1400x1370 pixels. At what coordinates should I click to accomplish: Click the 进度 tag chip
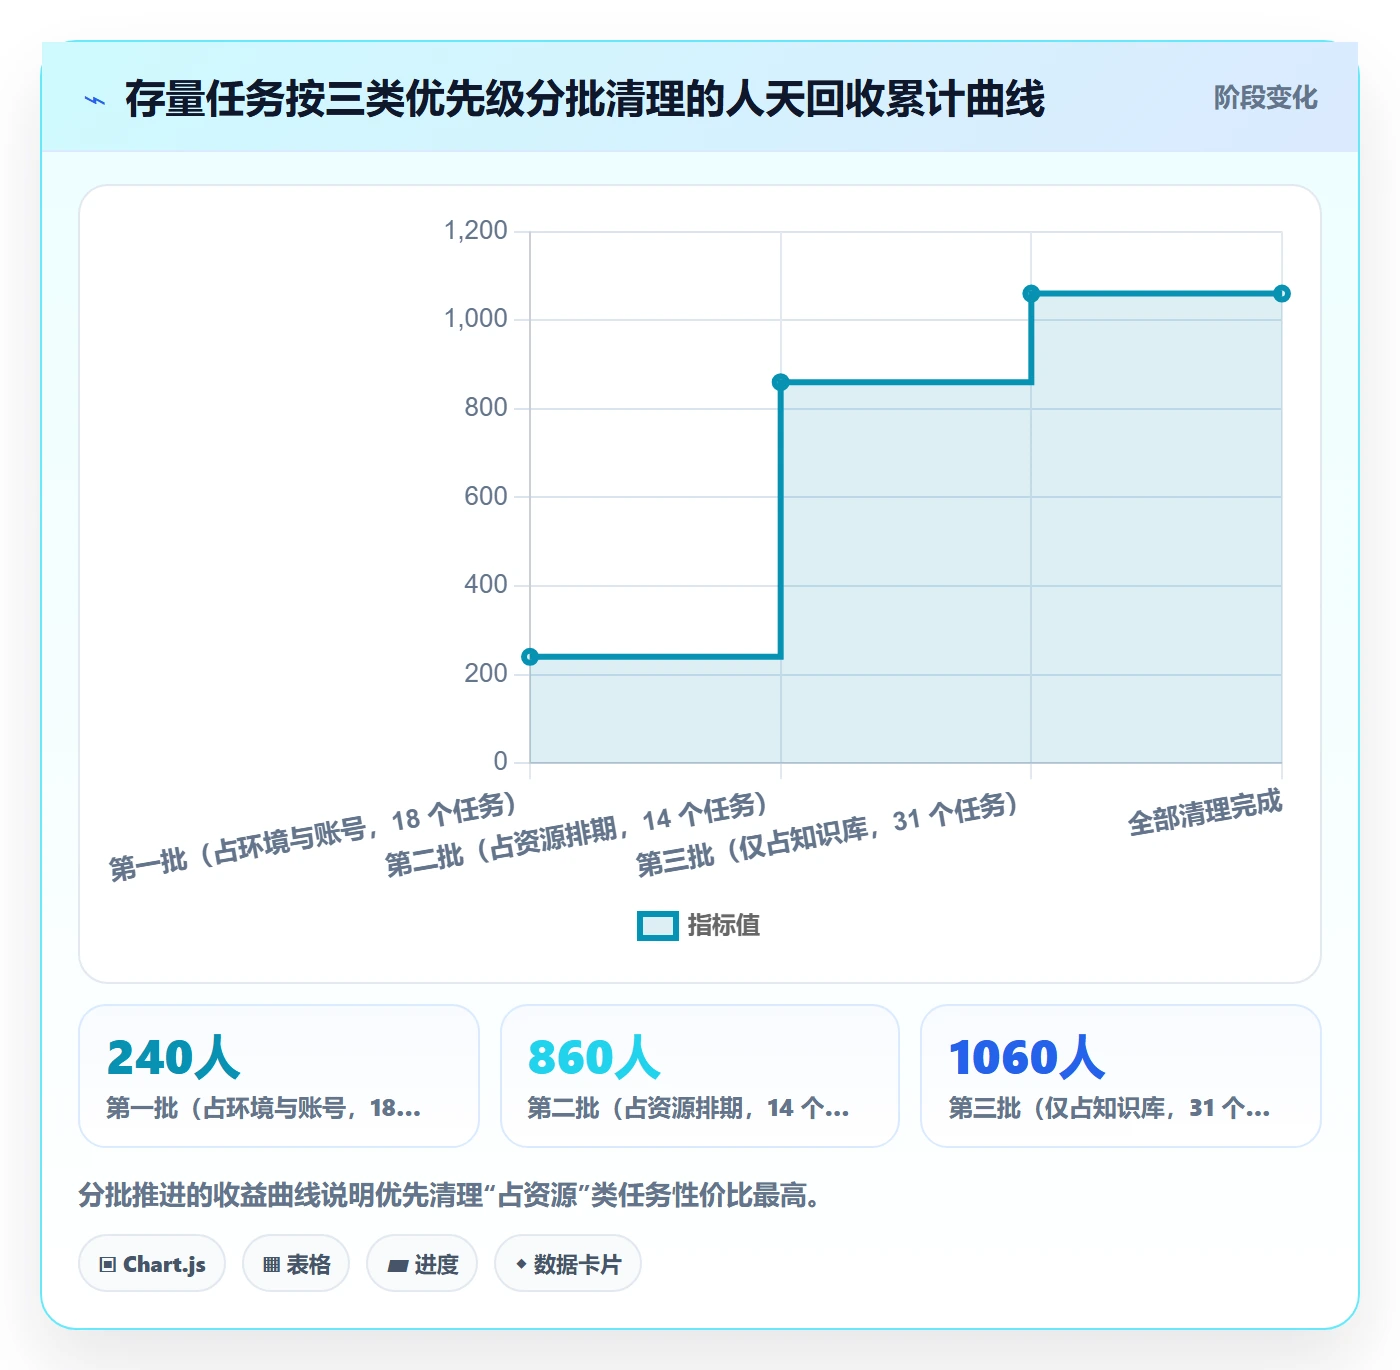tap(422, 1264)
